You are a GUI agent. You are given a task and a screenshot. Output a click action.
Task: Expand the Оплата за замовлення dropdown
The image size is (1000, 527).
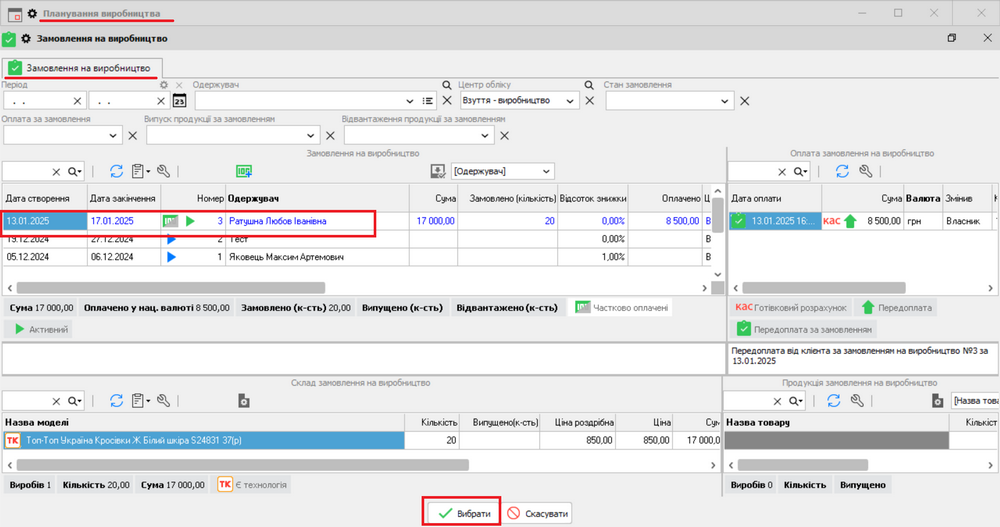tap(116, 136)
